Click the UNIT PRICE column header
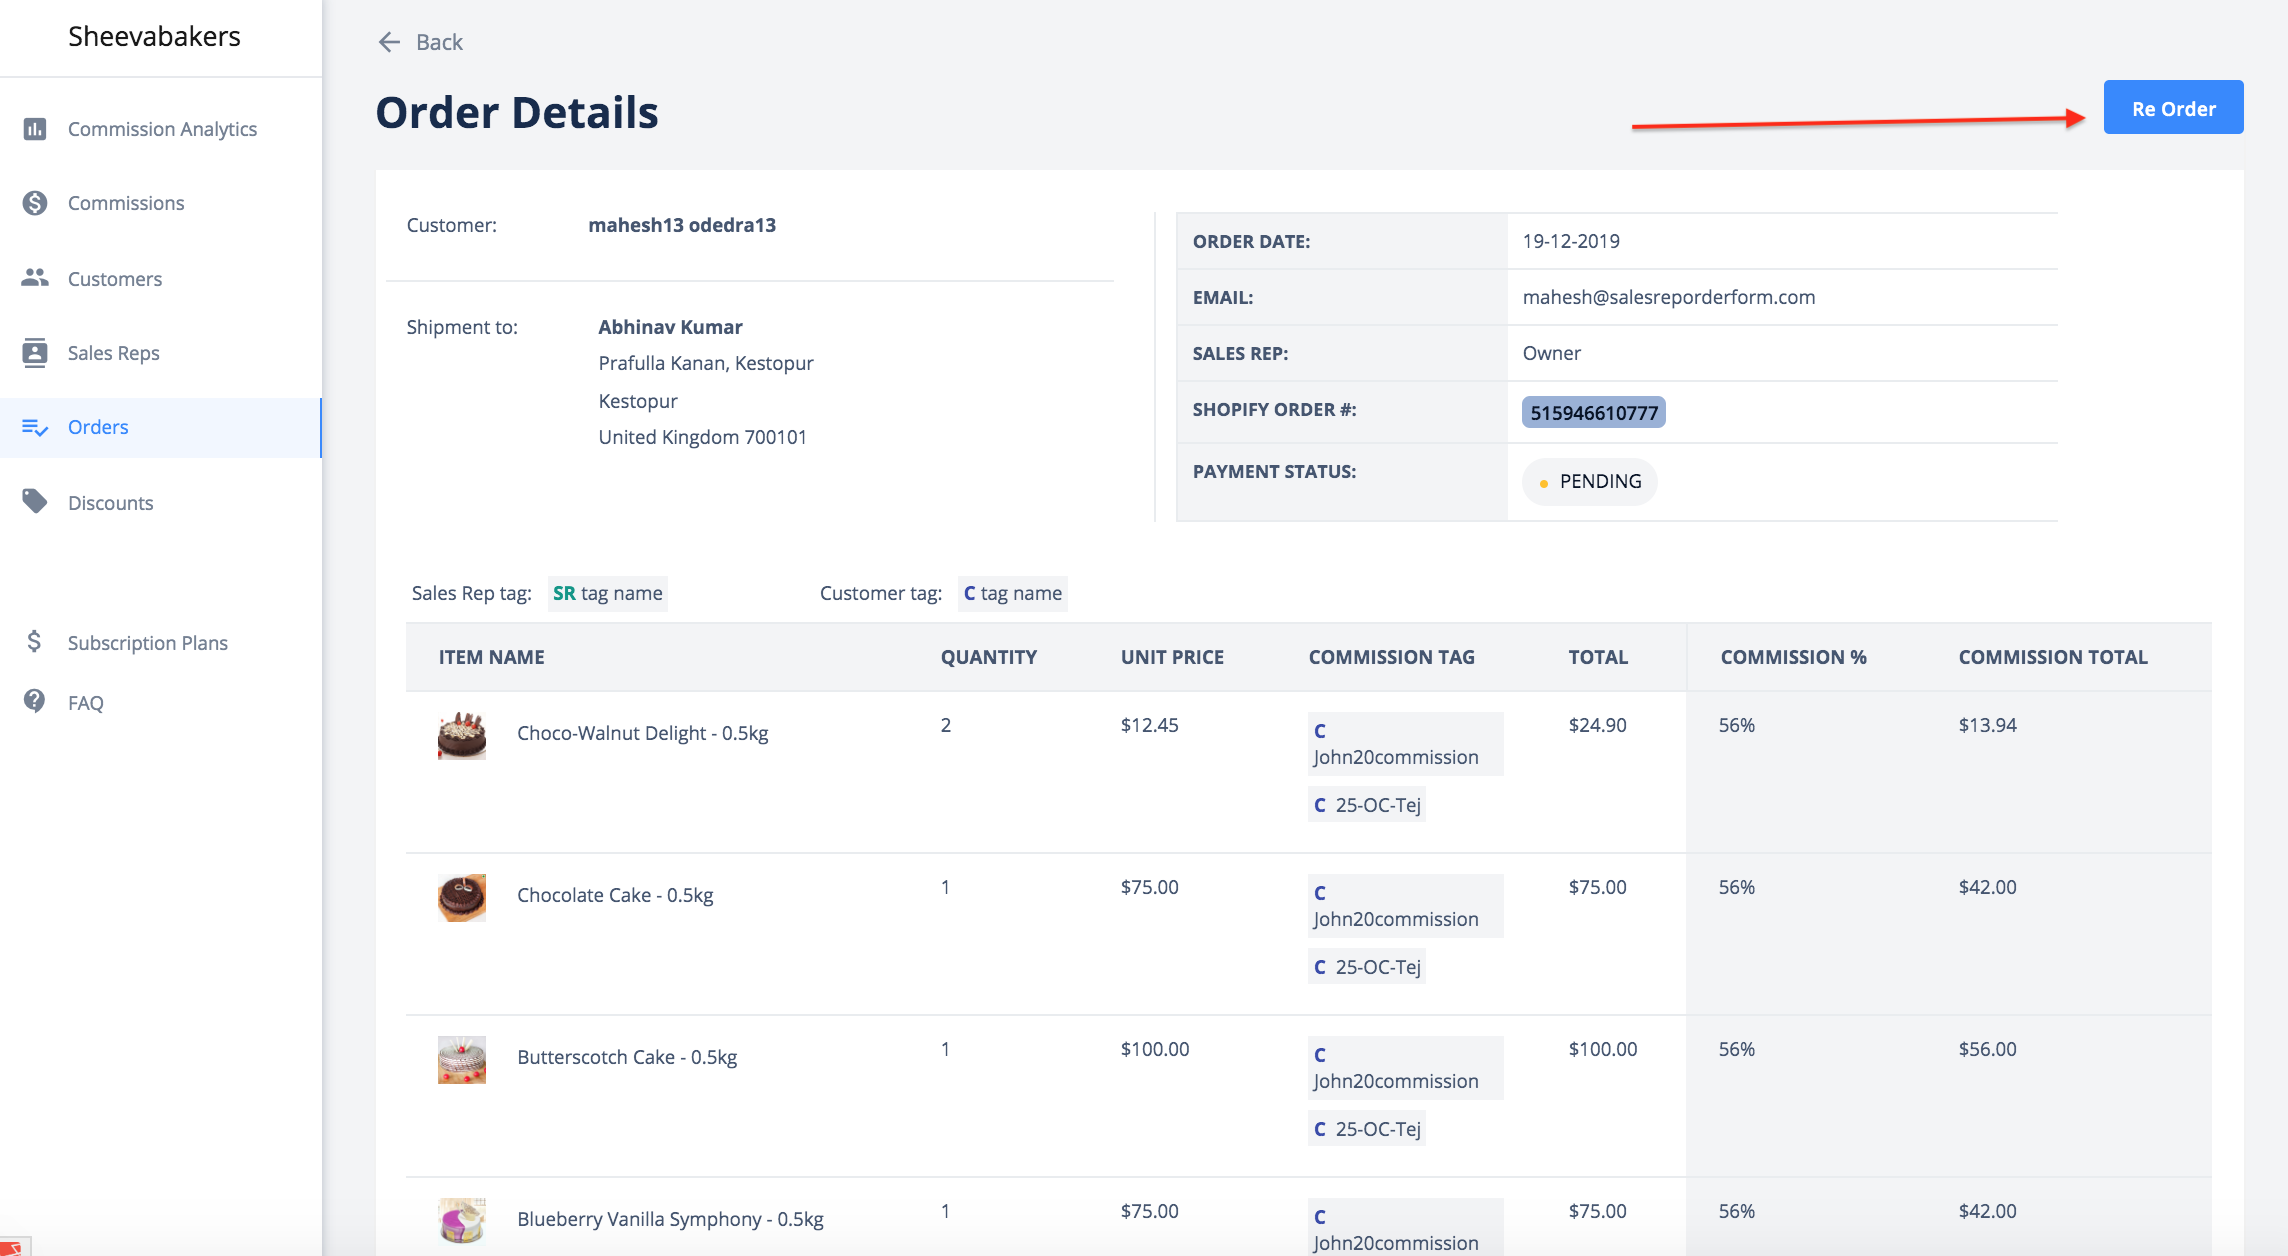Image resolution: width=2288 pixels, height=1256 pixels. 1172,657
